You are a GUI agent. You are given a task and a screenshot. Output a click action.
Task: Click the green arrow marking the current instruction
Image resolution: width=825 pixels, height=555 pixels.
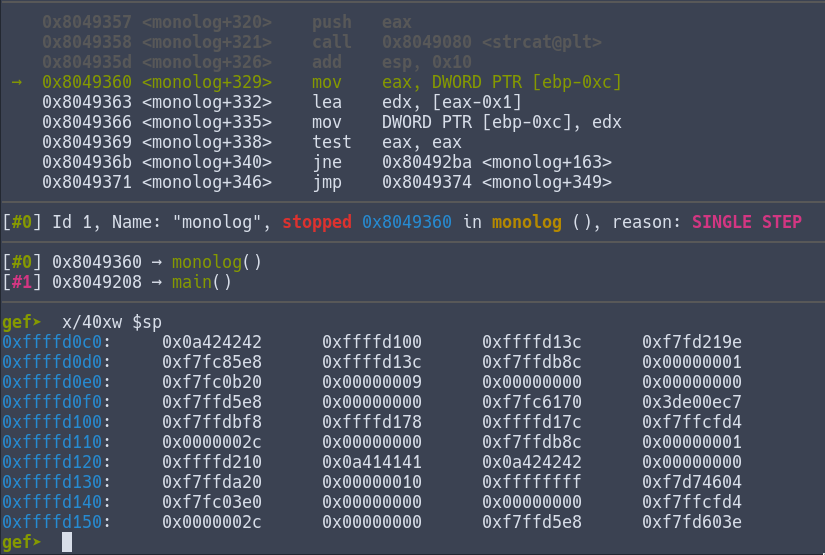16,81
